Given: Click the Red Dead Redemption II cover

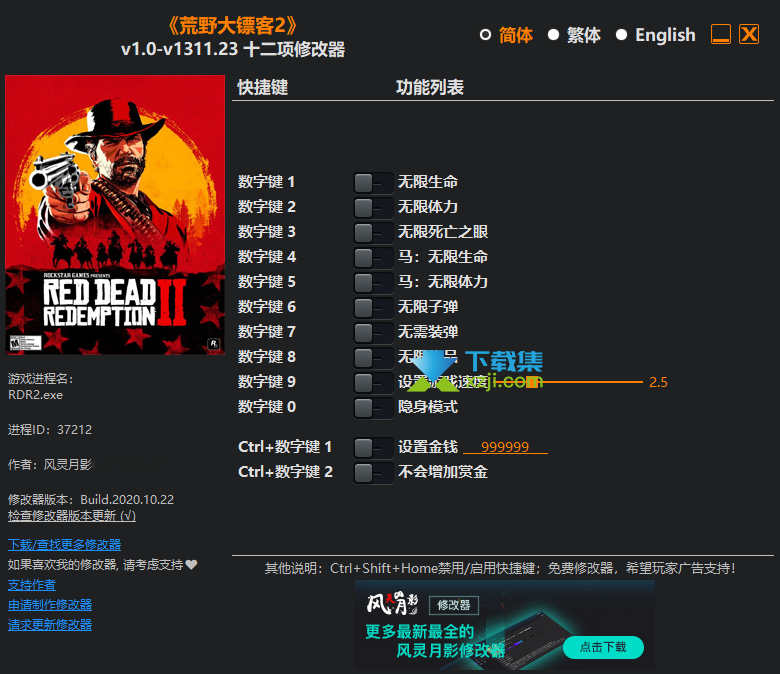Looking at the screenshot, I should 115,215.
